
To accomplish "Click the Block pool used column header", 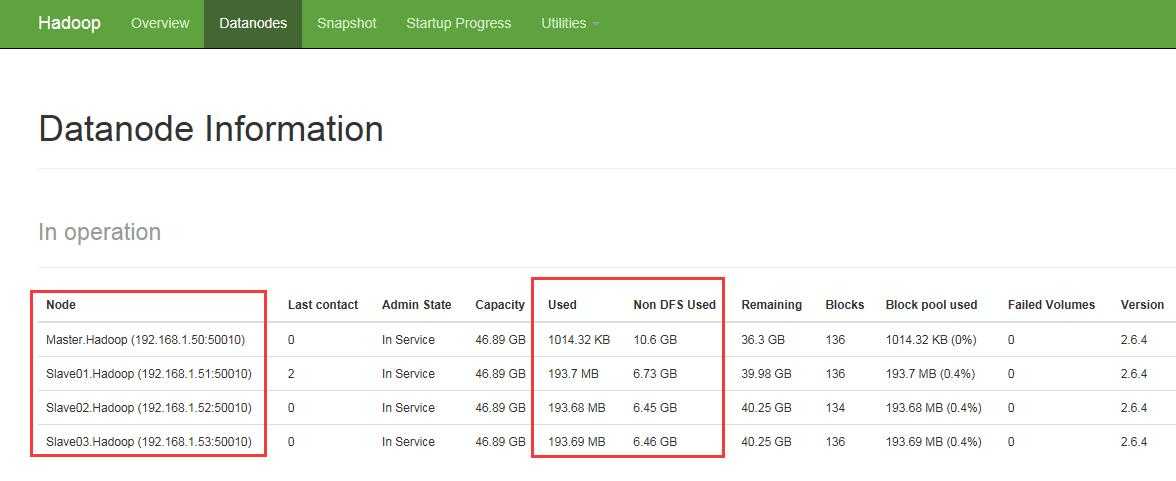I will (x=931, y=305).
